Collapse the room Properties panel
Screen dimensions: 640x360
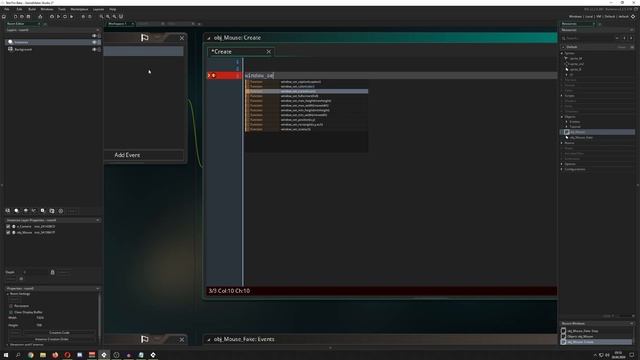tap(98, 289)
